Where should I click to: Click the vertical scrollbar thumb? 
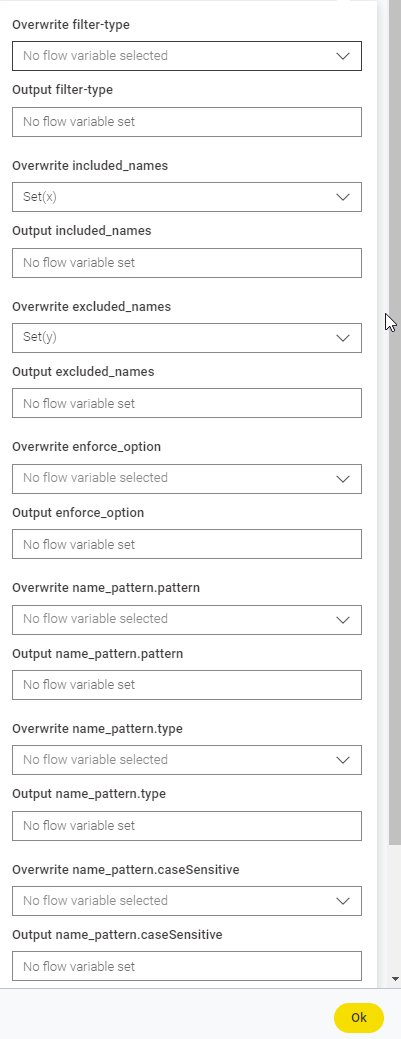coord(395,423)
